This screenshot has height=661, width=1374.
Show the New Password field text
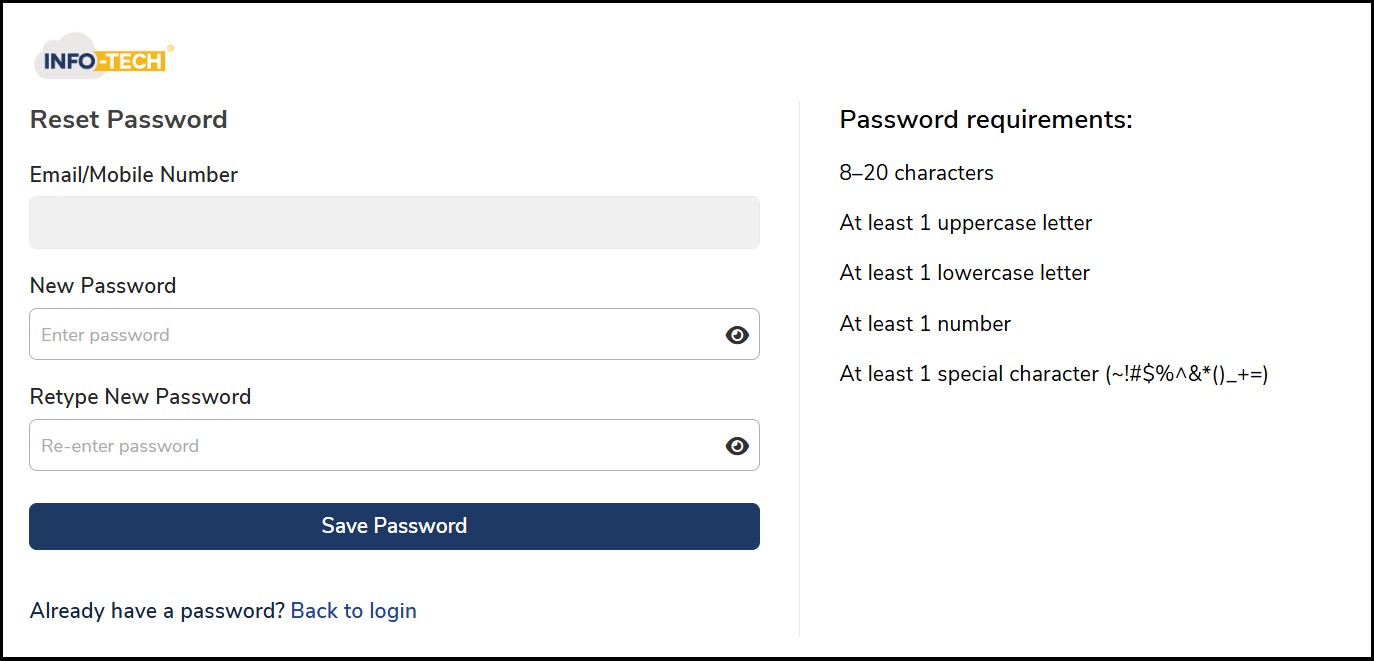[737, 335]
